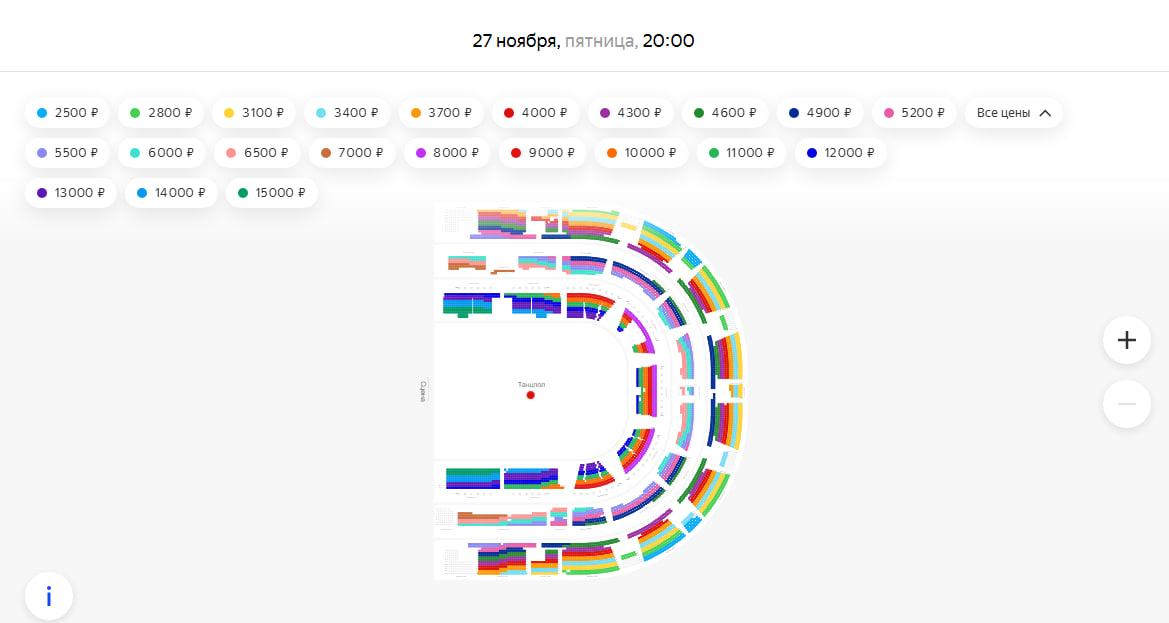Screen dimensions: 1169x623
Task: Select the 3700 ₽ price chip
Action: [441, 113]
